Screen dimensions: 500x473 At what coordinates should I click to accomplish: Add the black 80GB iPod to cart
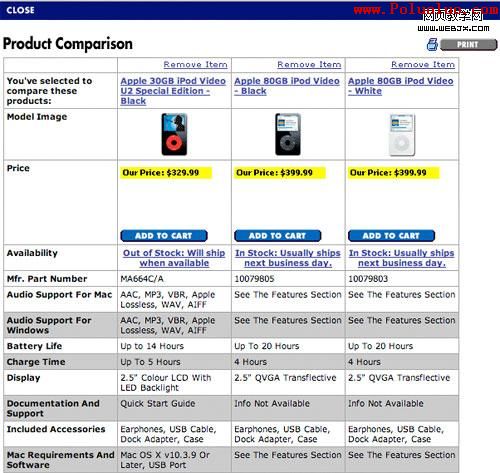point(278,236)
